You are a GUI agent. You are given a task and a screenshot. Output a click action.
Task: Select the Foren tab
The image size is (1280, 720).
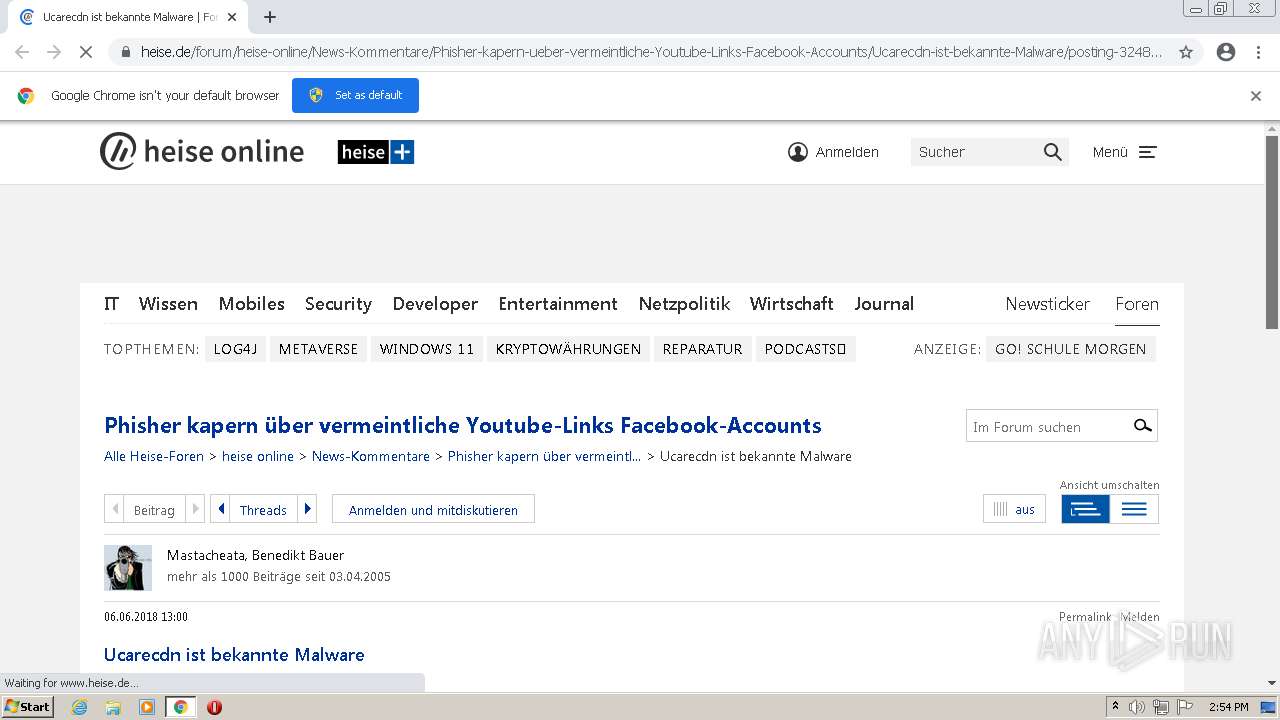(1137, 304)
